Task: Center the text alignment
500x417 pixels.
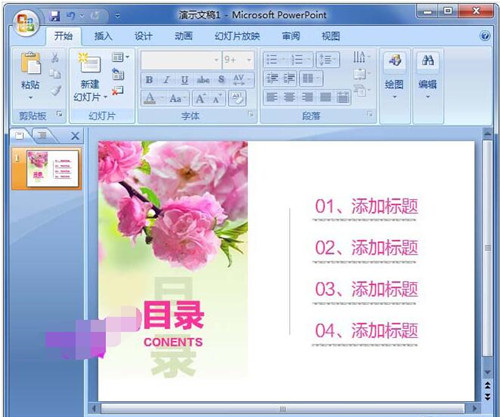Action: click(x=289, y=98)
